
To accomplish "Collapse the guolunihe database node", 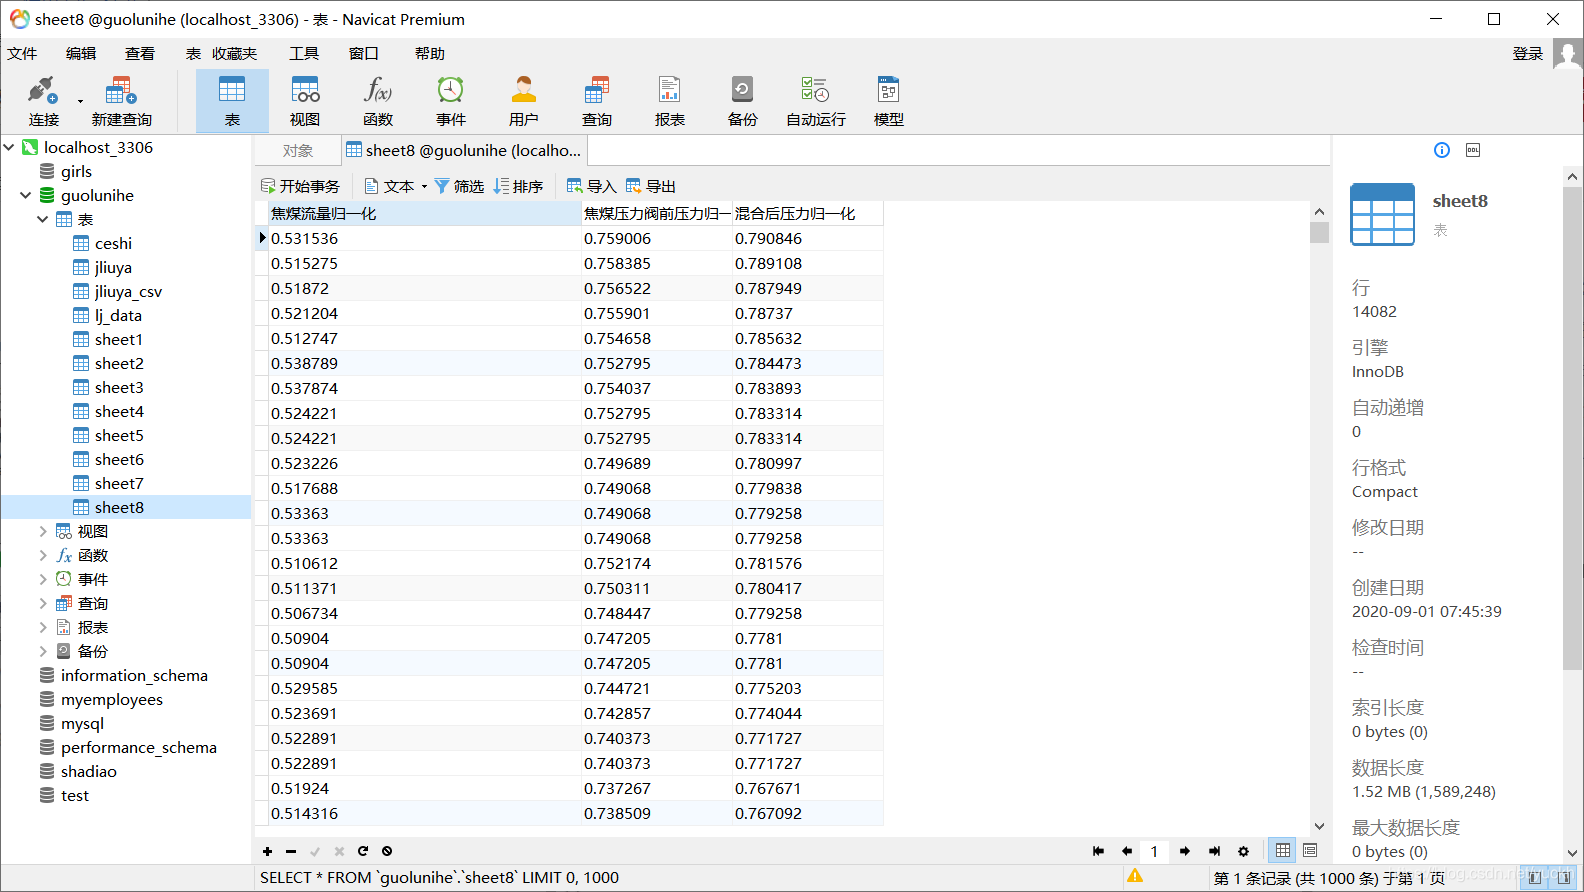I will [26, 195].
